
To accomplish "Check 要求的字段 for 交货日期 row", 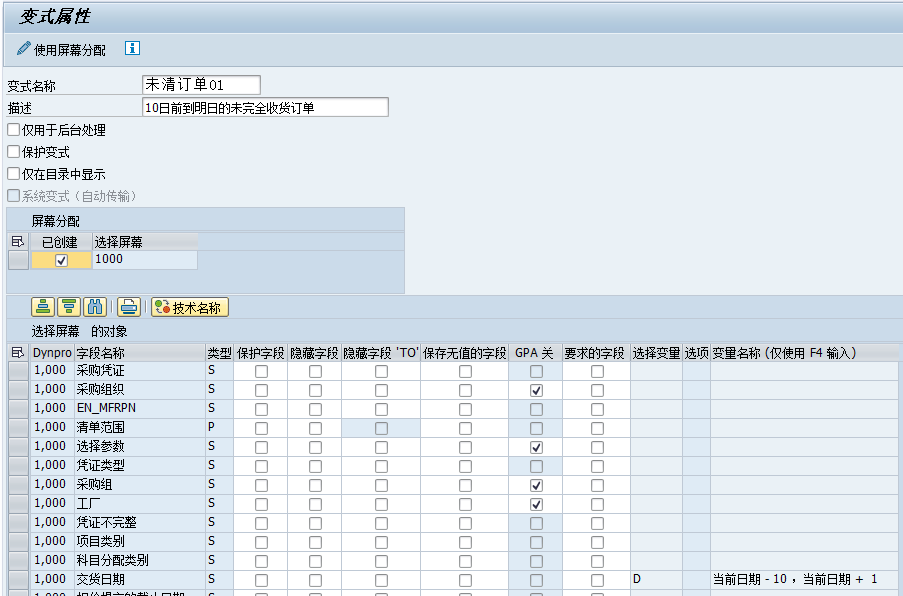I will (597, 580).
